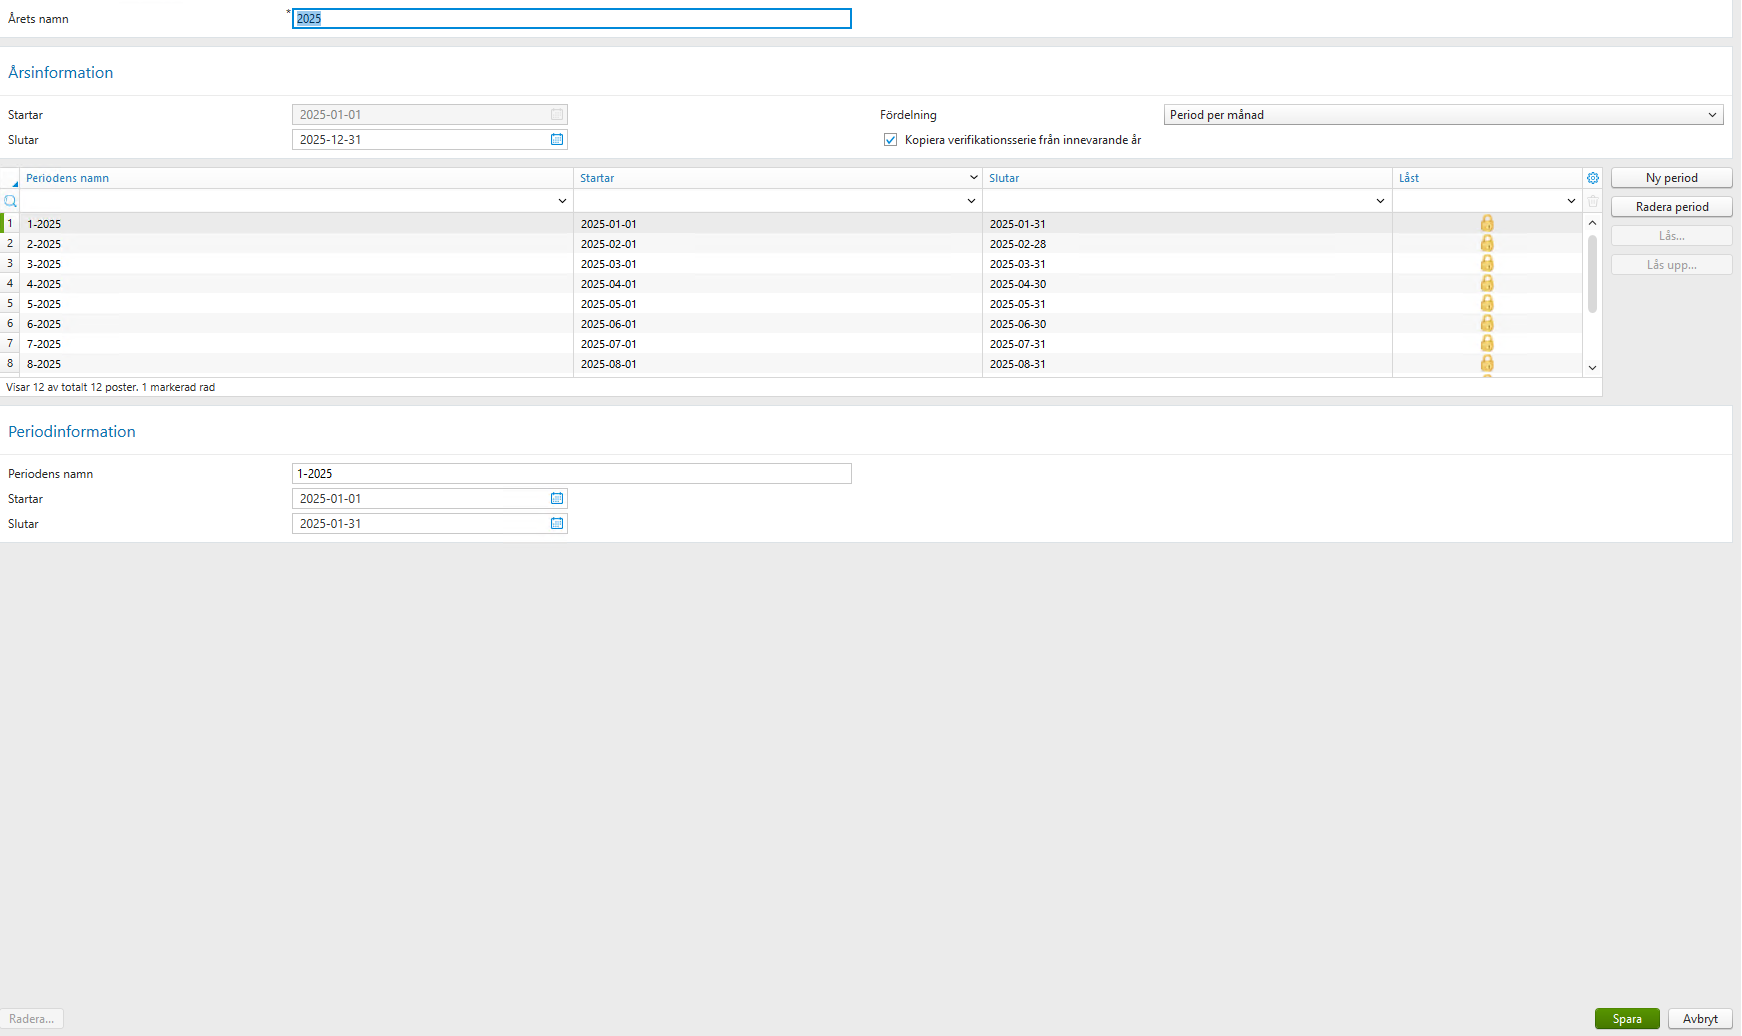Toggle the lock on period 1-2025
The height and width of the screenshot is (1036, 1742).
pos(1487,223)
